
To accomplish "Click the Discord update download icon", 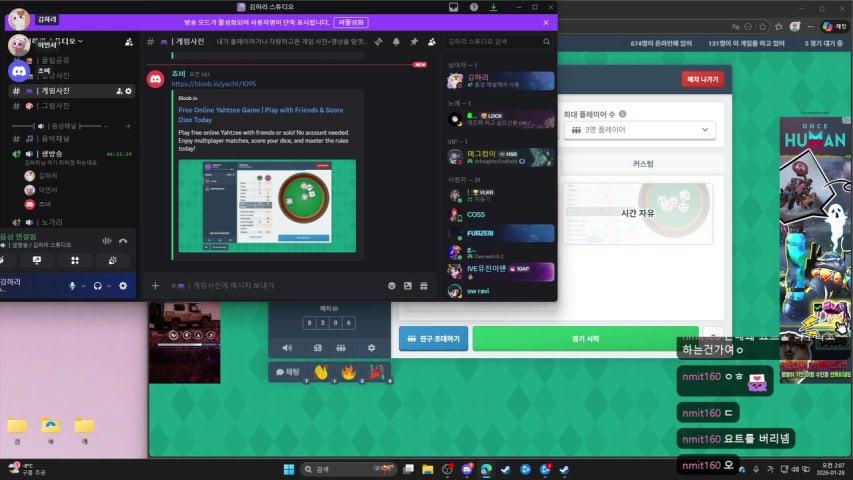I will pyautogui.click(x=493, y=7).
